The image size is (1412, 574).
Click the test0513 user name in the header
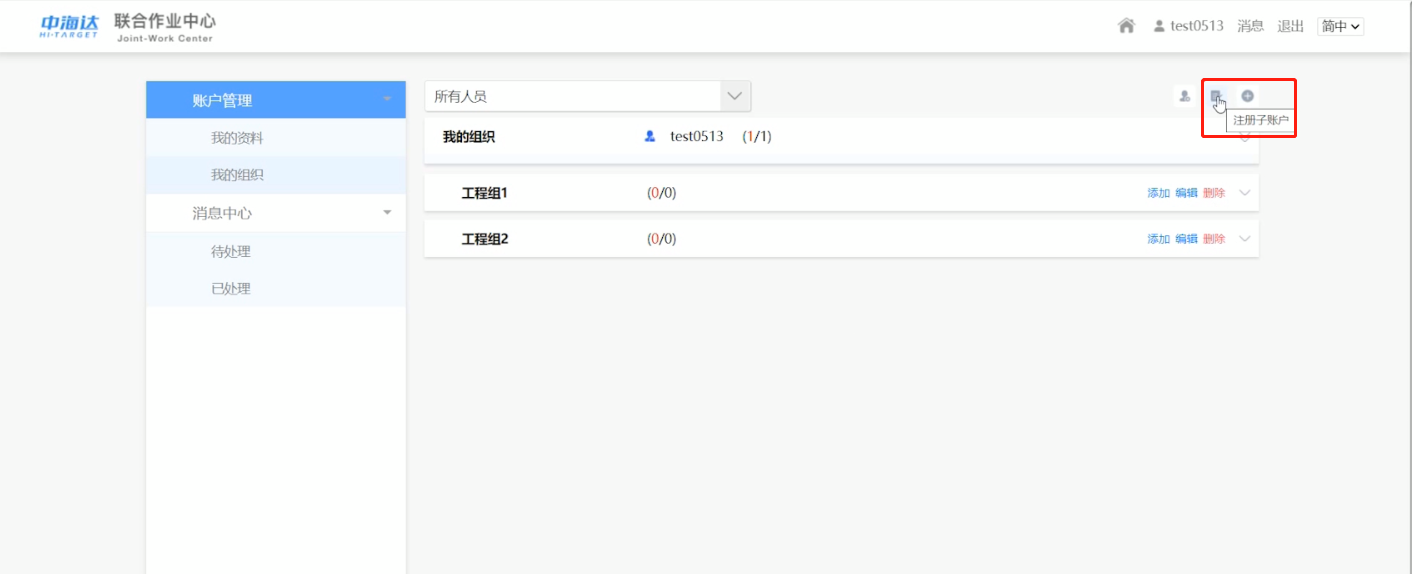pos(1197,26)
